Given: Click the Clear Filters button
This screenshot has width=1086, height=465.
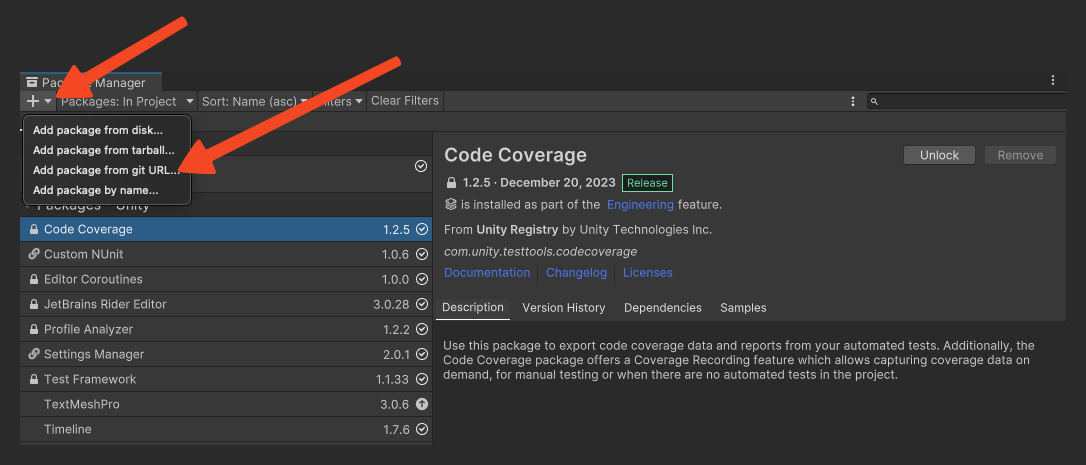Looking at the screenshot, I should coord(405,101).
